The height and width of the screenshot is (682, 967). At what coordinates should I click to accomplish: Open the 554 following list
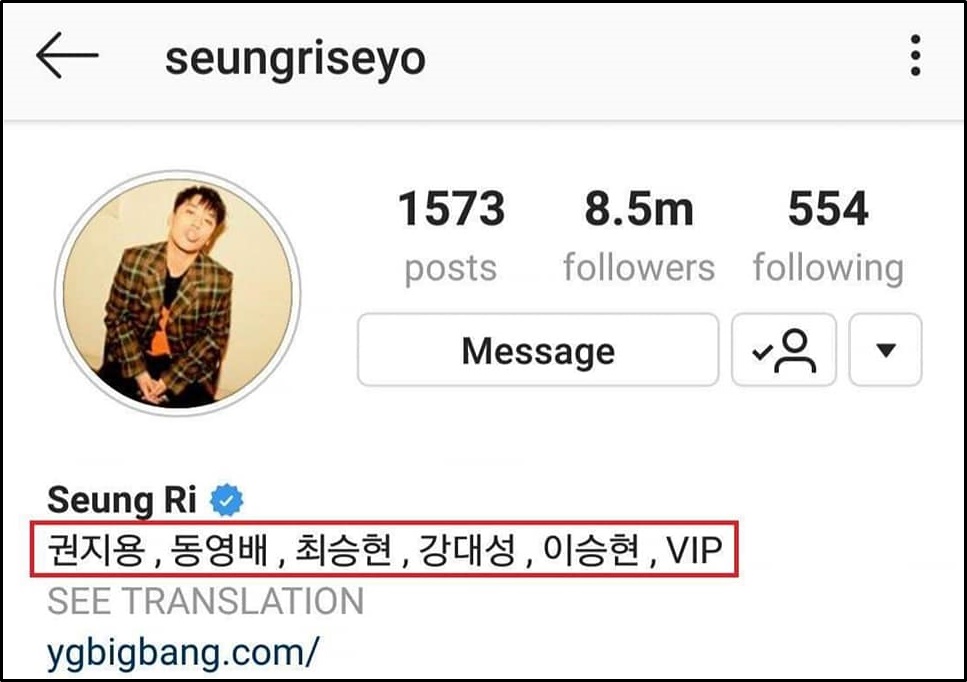click(x=828, y=236)
